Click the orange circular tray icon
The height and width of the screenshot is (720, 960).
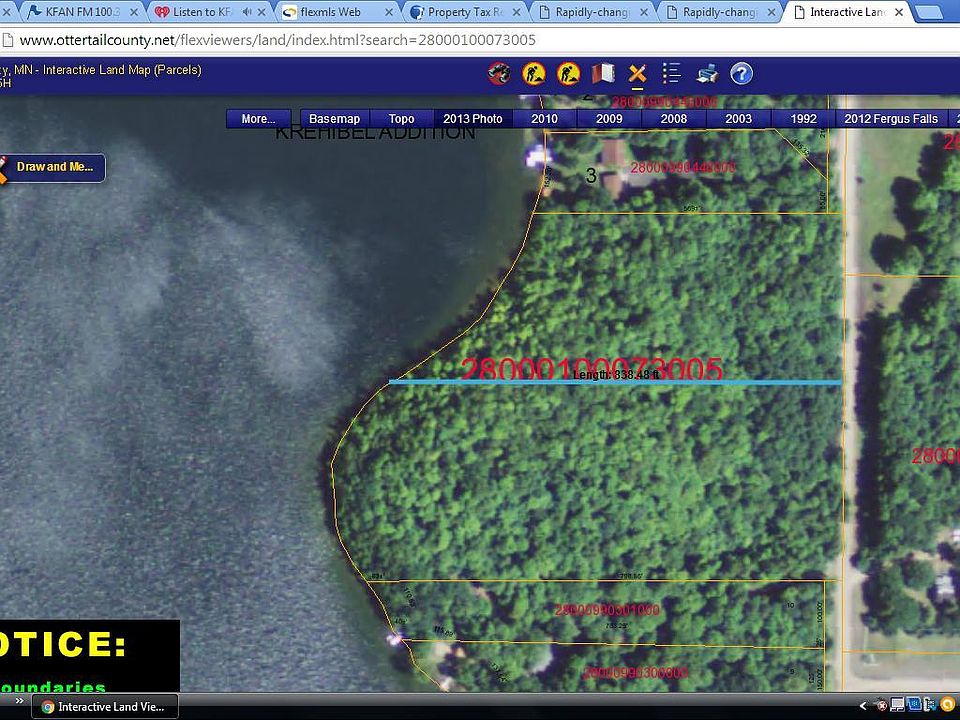948,706
